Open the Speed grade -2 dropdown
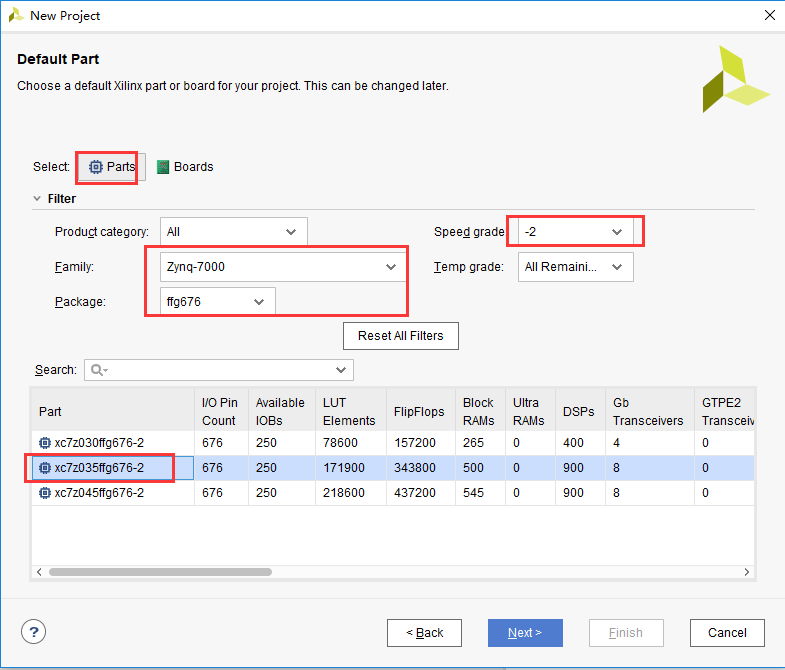This screenshot has height=670, width=785. 575,232
